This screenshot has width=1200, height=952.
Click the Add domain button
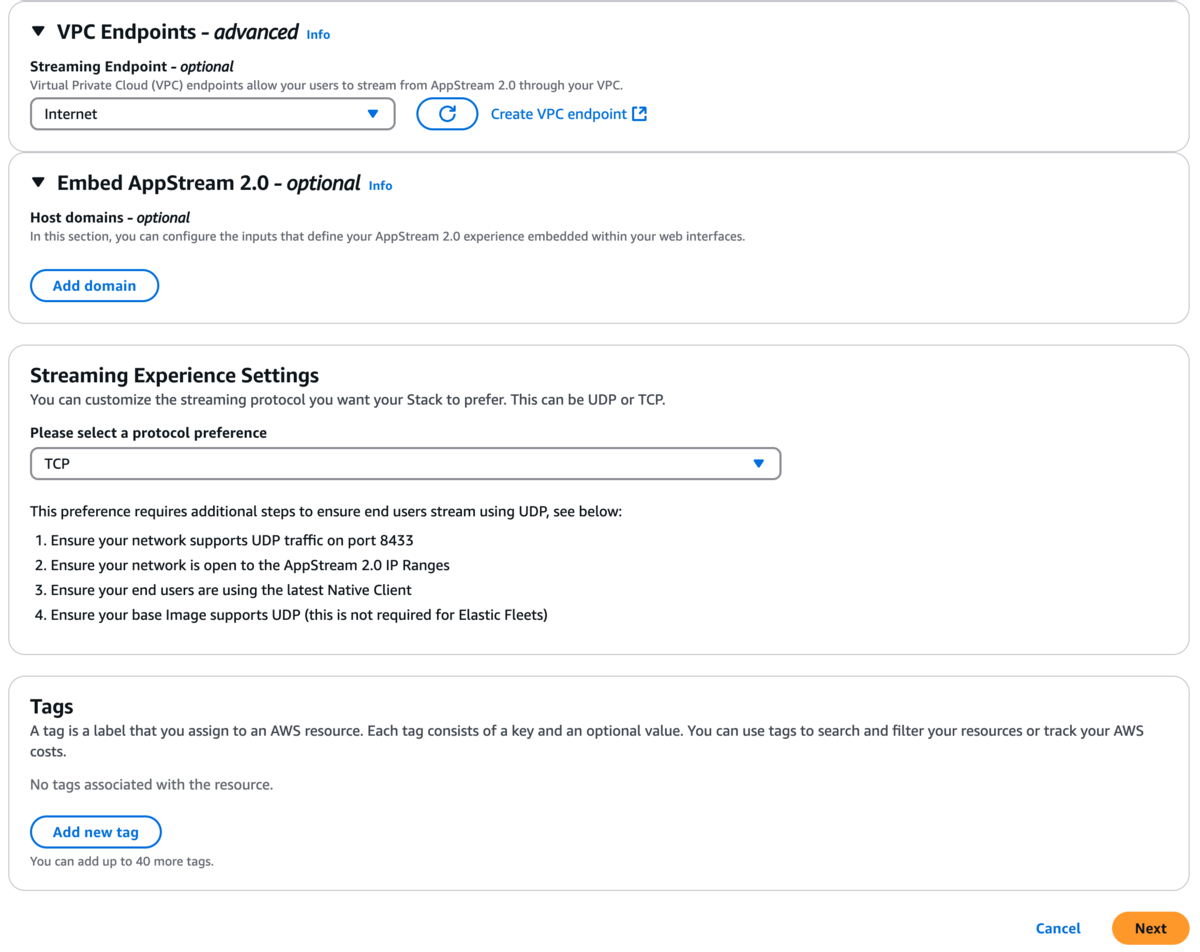pyautogui.click(x=95, y=286)
